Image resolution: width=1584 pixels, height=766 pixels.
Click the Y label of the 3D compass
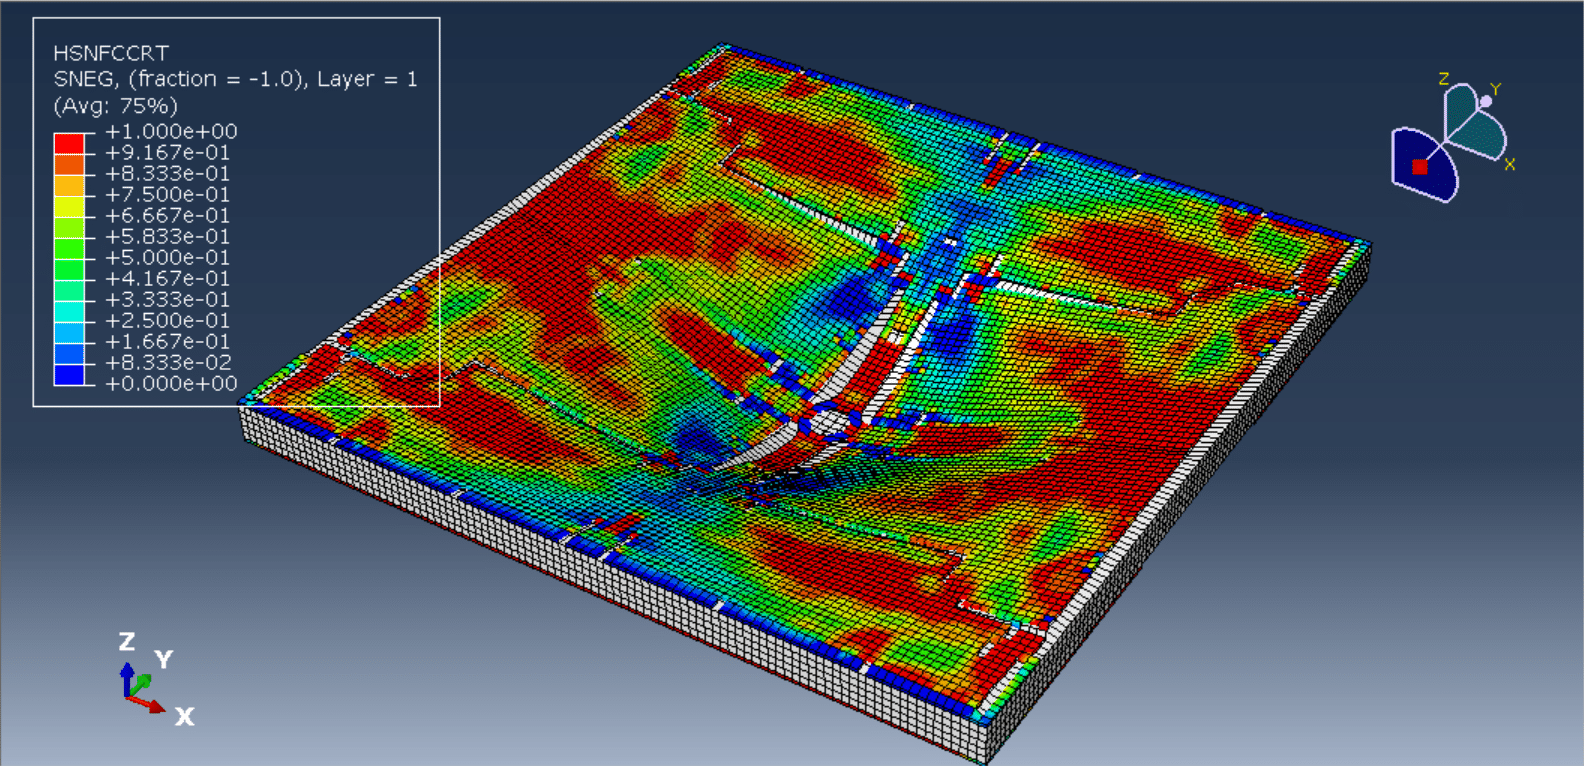(x=1496, y=89)
